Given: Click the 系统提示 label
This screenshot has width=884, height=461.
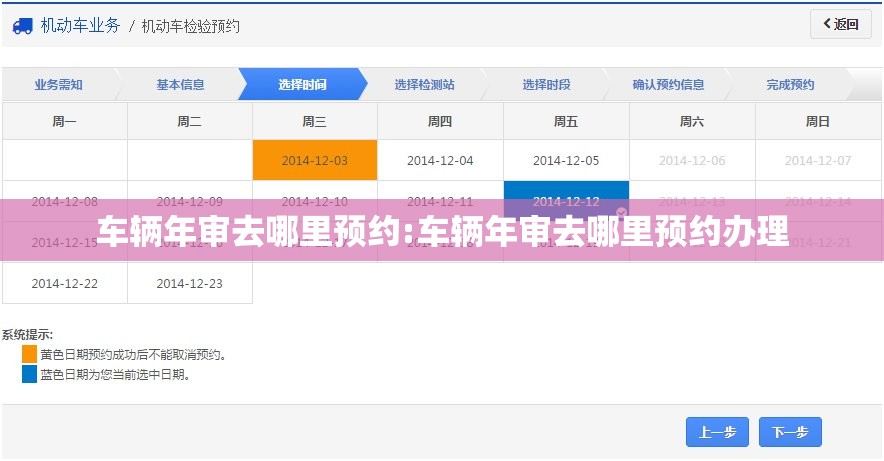Looking at the screenshot, I should click(x=27, y=335).
